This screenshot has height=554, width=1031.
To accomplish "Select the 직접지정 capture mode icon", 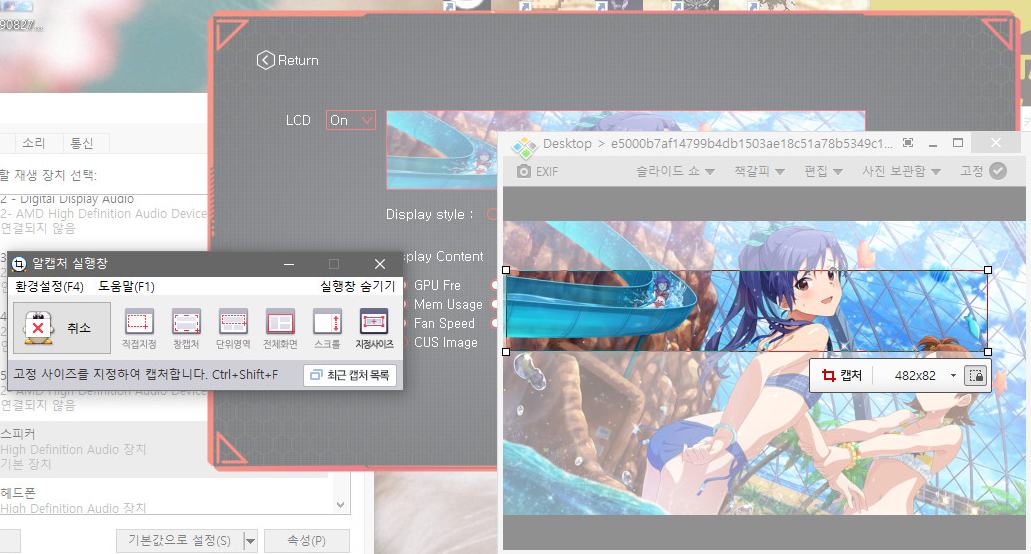I will pyautogui.click(x=138, y=322).
